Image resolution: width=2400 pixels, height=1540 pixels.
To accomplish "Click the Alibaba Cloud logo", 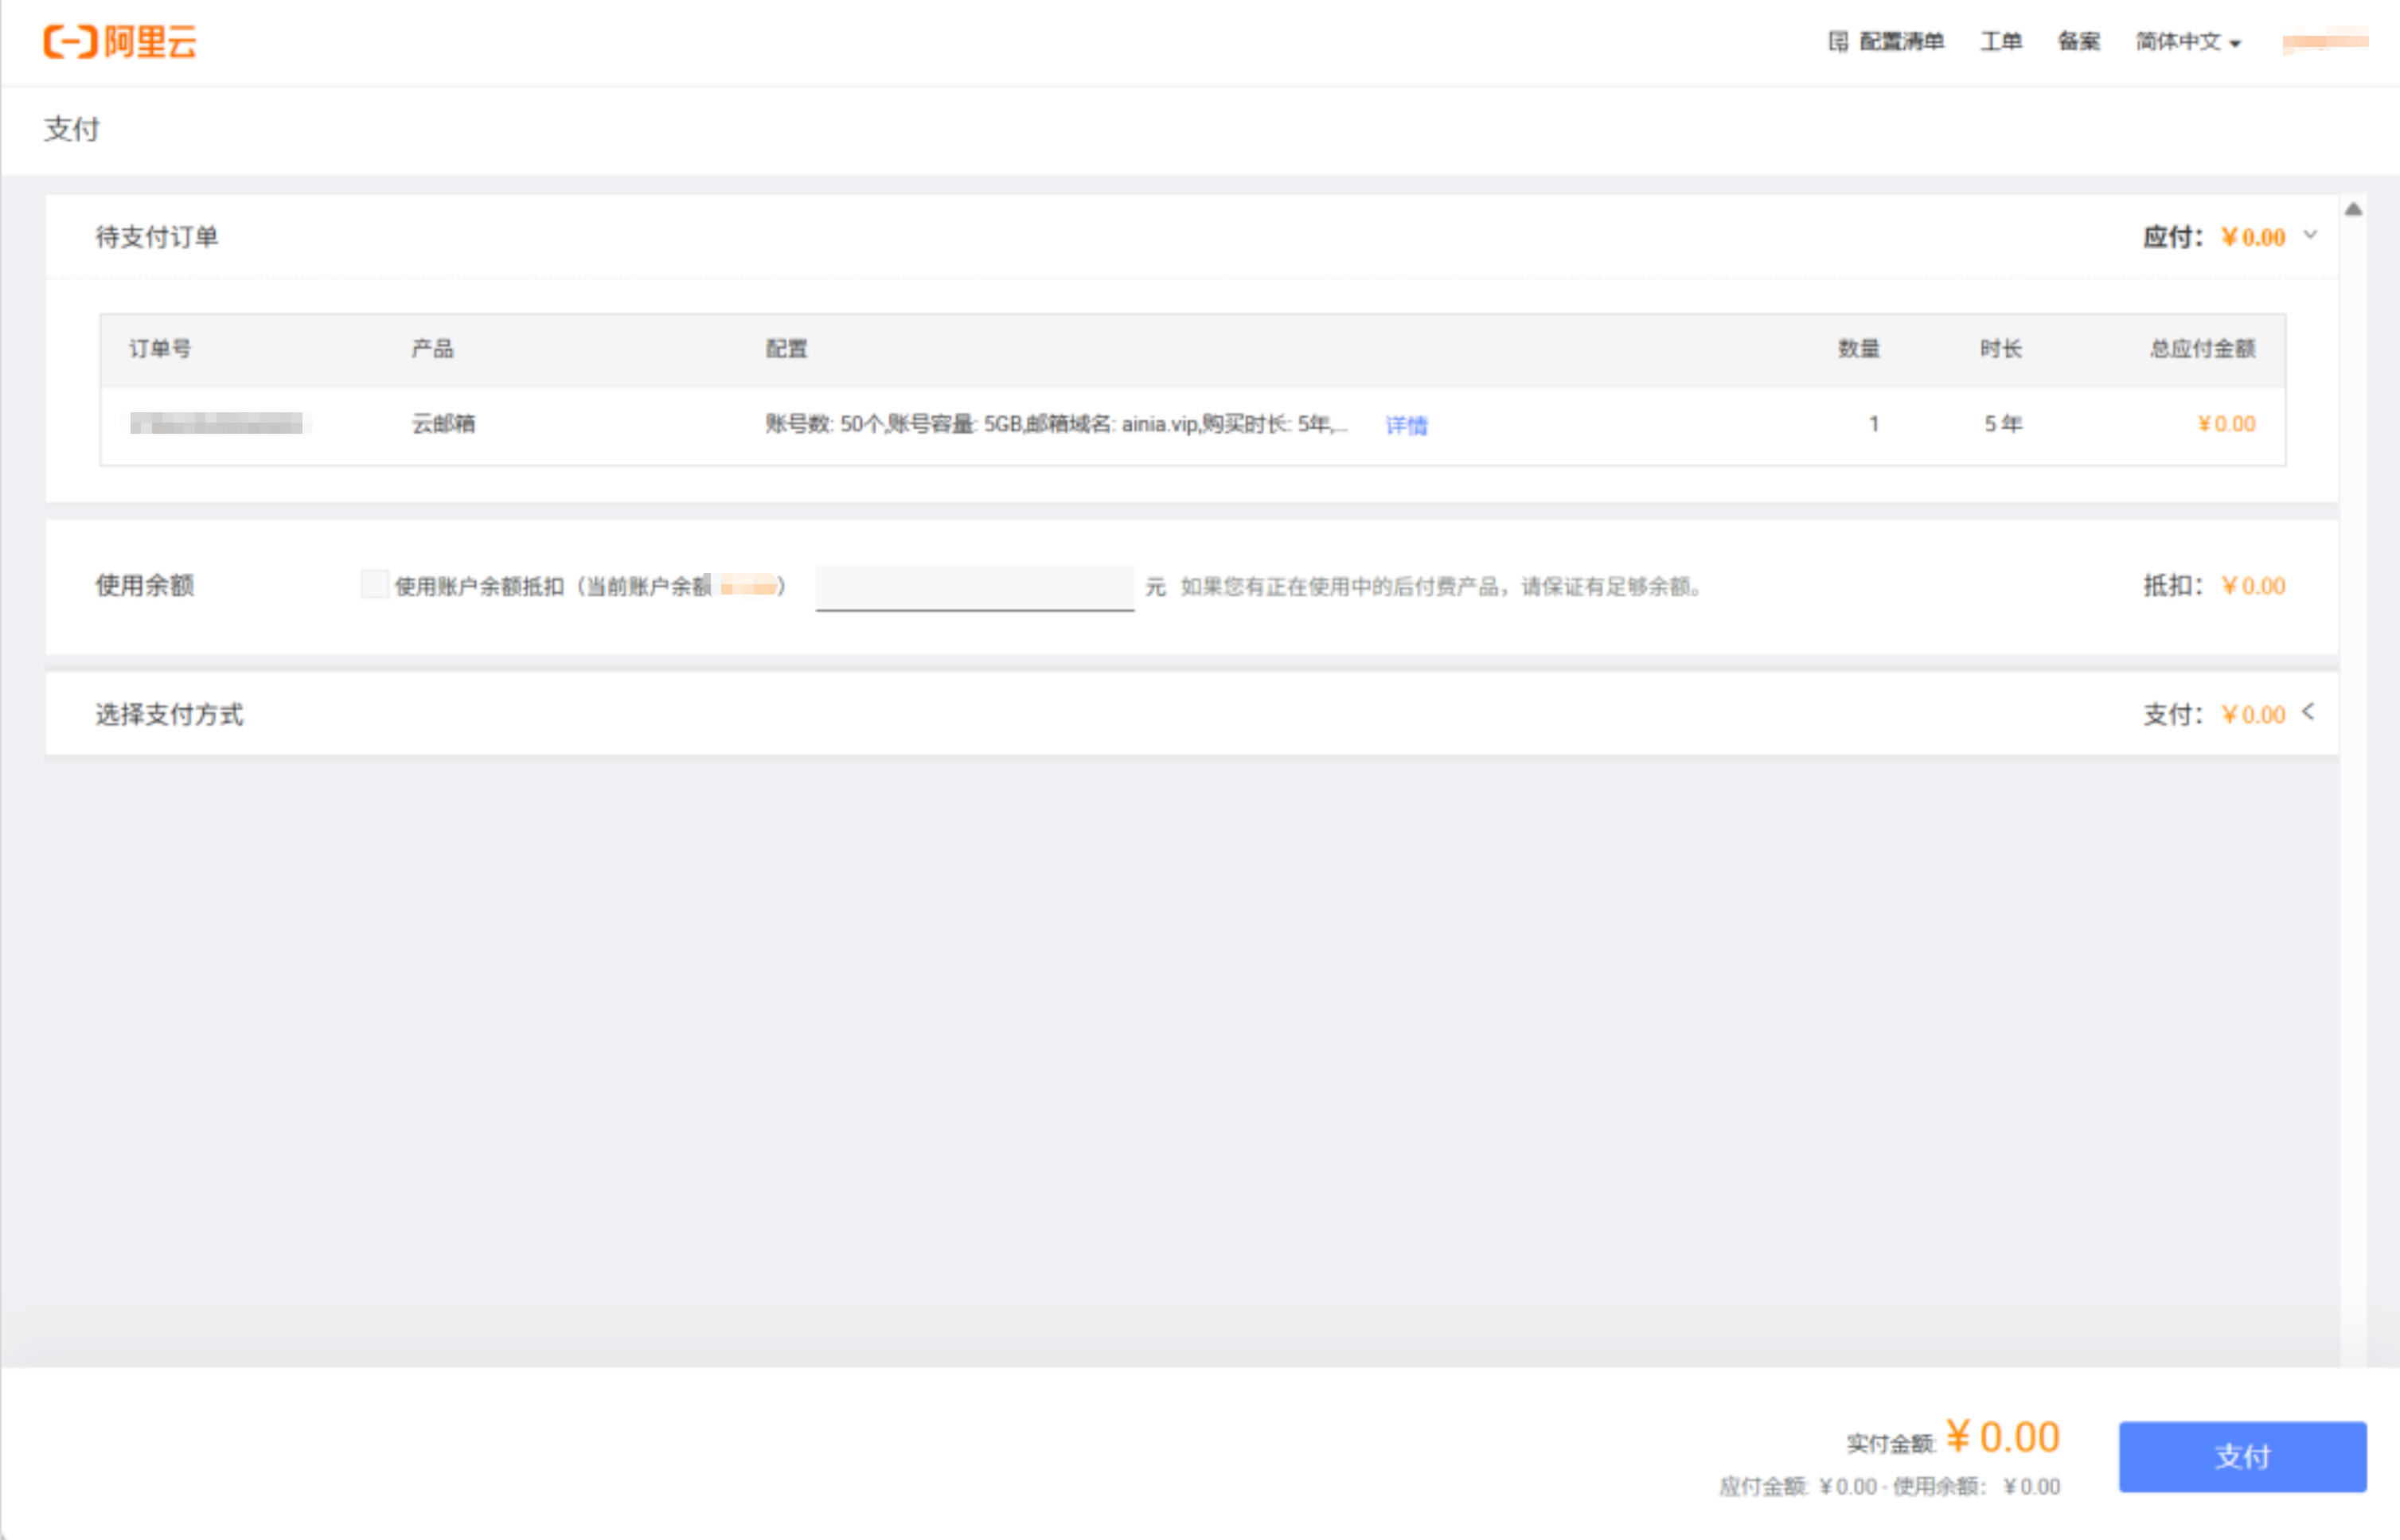I will (x=120, y=42).
